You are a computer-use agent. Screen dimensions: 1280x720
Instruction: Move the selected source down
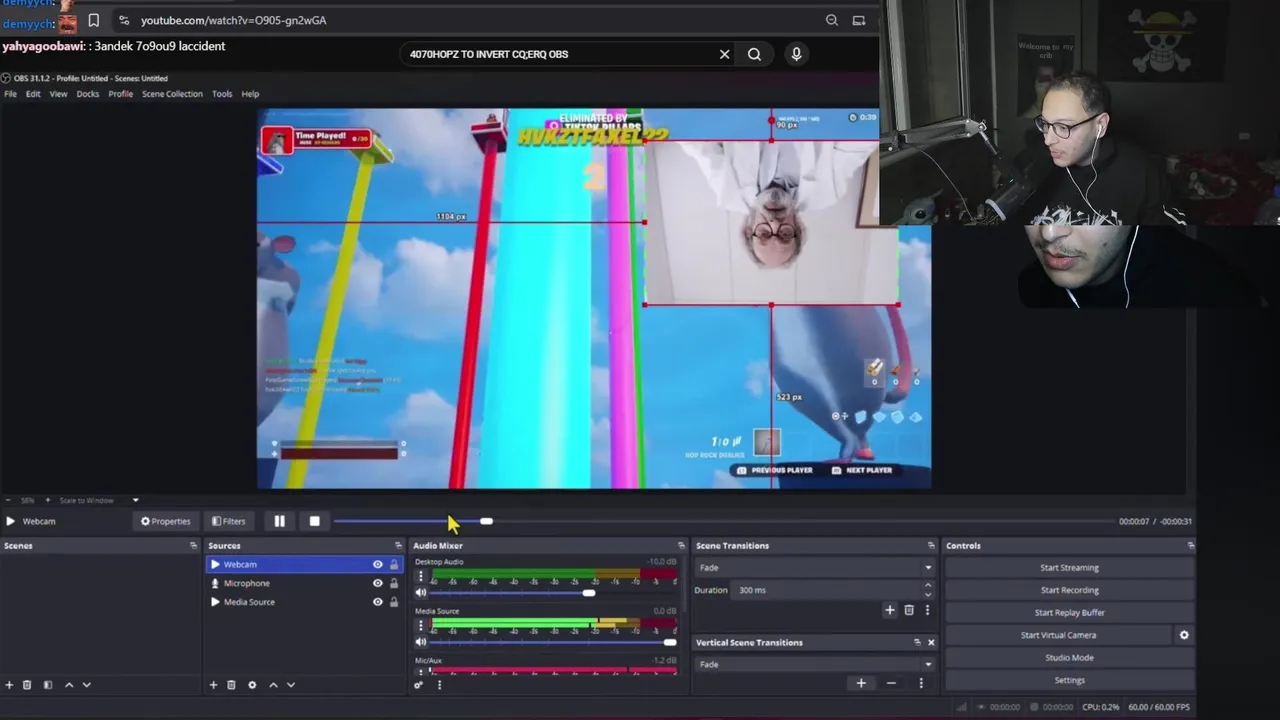(x=291, y=685)
